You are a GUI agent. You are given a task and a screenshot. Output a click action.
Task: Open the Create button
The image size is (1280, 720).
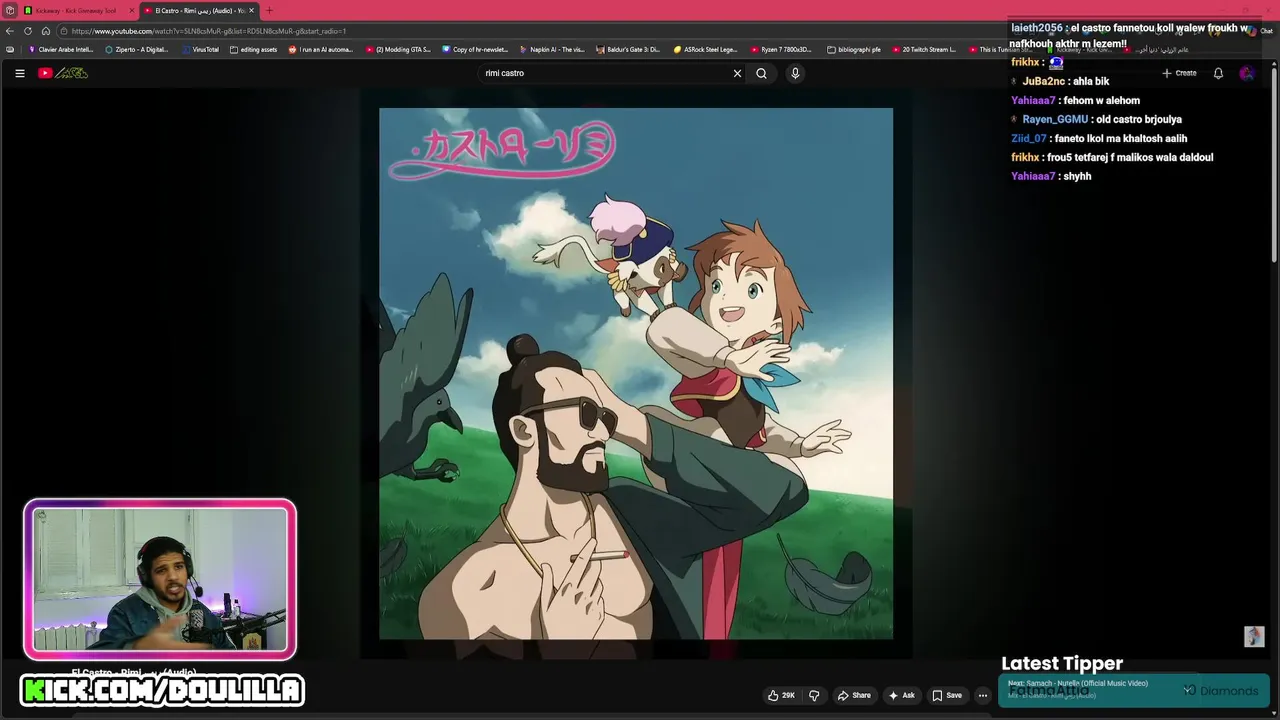[1179, 73]
